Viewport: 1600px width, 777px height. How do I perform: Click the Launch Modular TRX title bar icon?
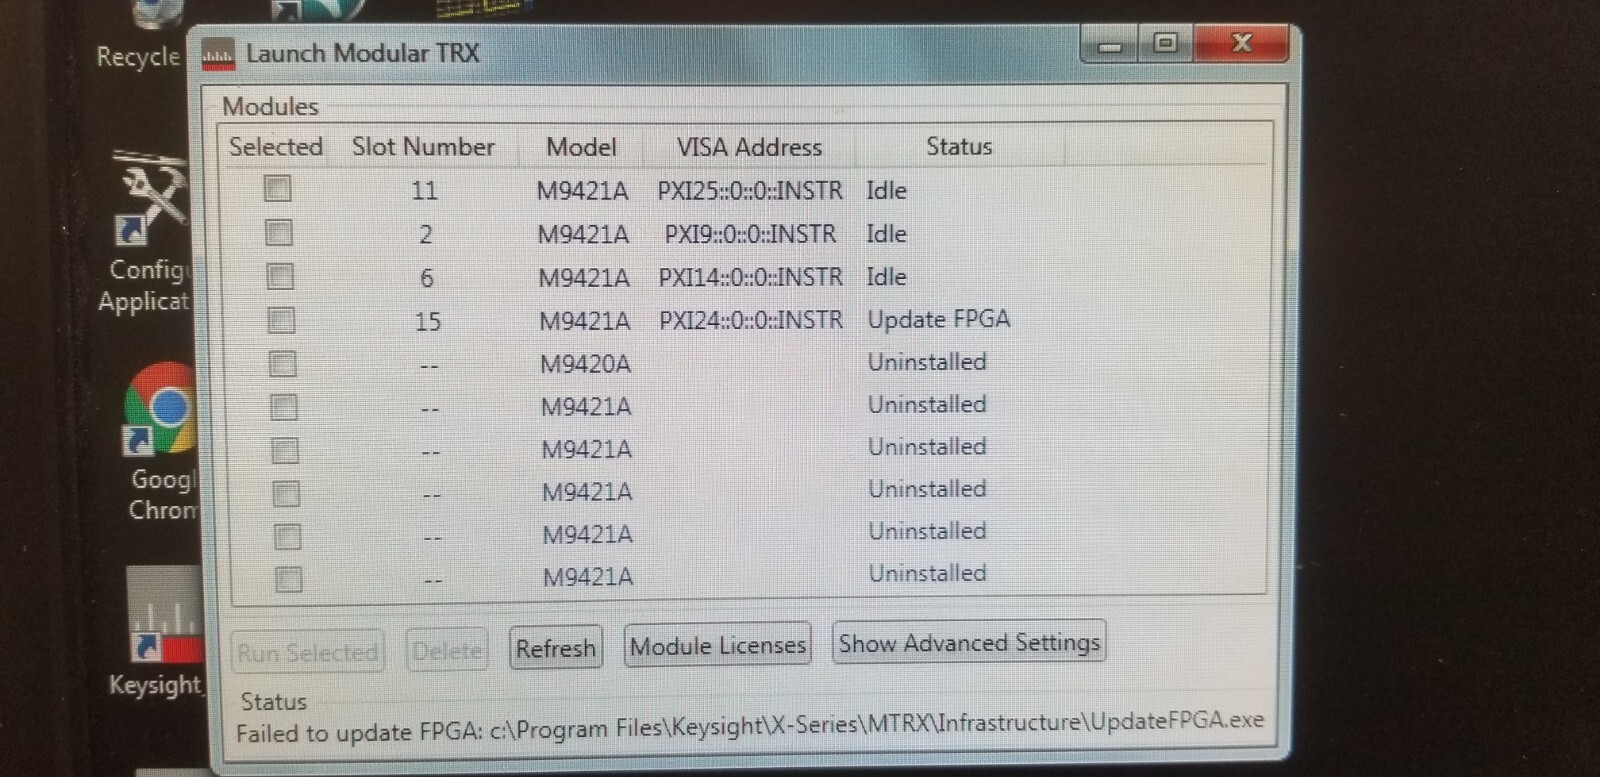[x=218, y=54]
